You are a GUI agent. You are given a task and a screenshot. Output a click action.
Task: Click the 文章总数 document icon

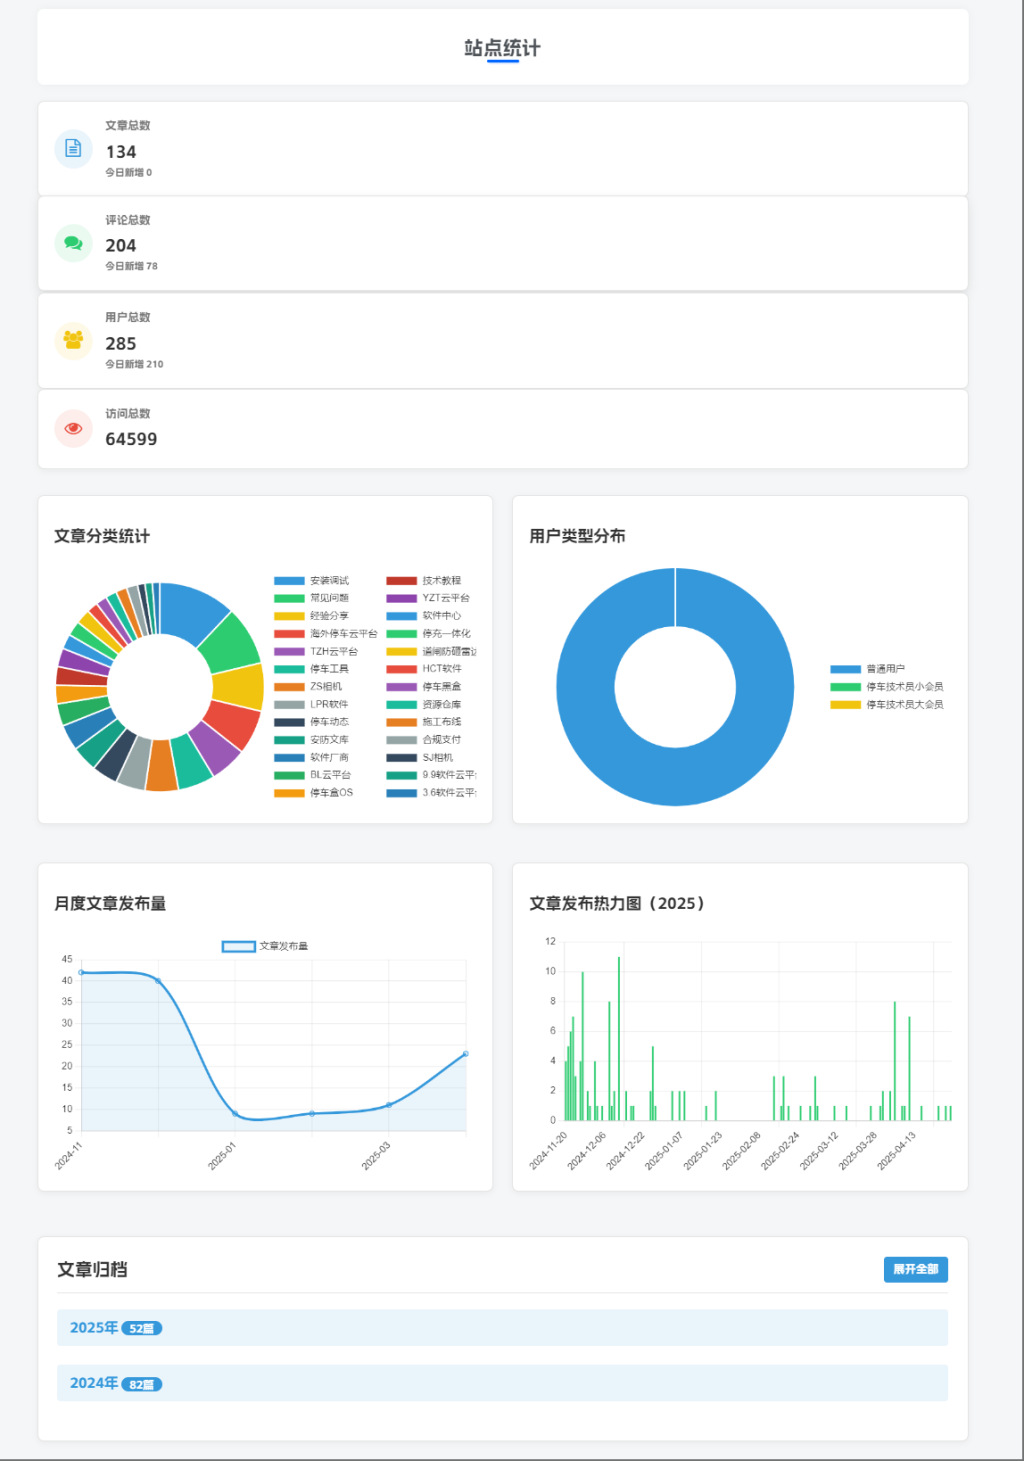pyautogui.click(x=73, y=149)
